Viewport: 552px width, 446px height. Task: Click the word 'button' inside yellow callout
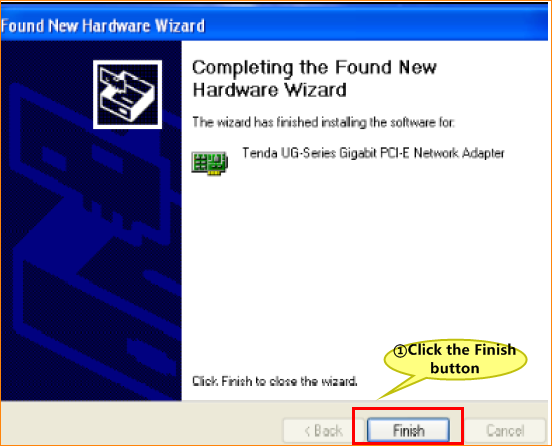pyautogui.click(x=455, y=369)
